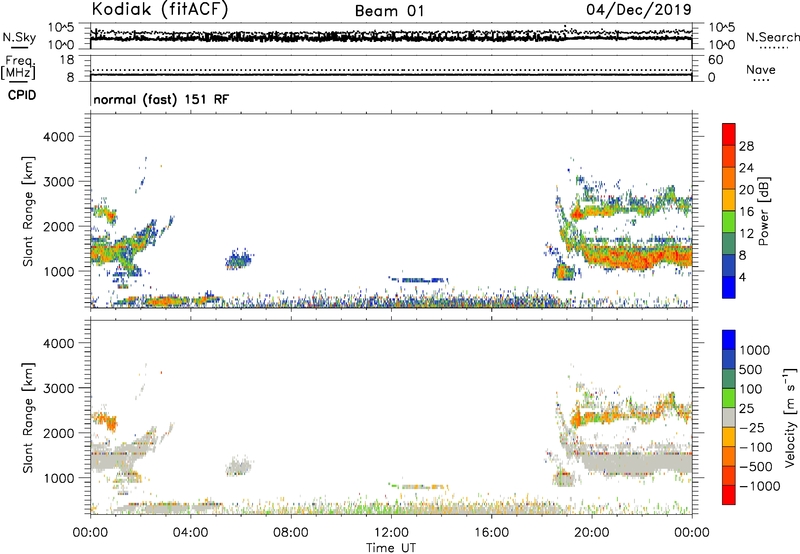
Task: Click the blue bottom of Power colorbar
Action: pyautogui.click(x=729, y=287)
